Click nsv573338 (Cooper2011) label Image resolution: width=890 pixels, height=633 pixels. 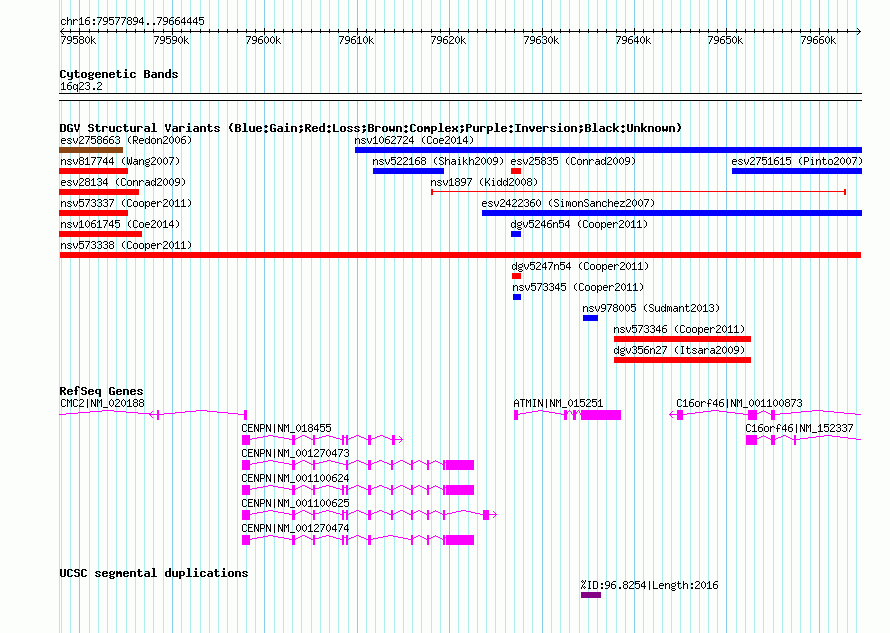tap(126, 245)
